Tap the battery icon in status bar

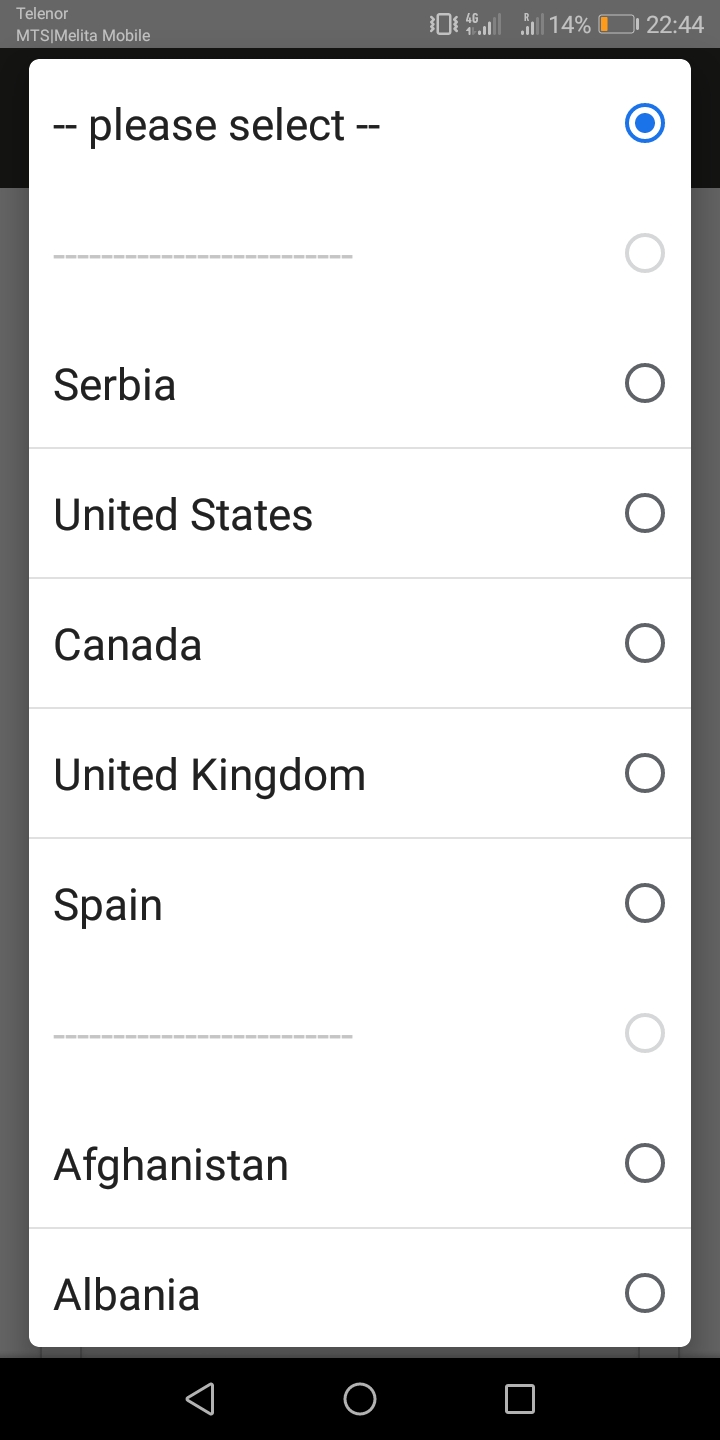point(618,25)
